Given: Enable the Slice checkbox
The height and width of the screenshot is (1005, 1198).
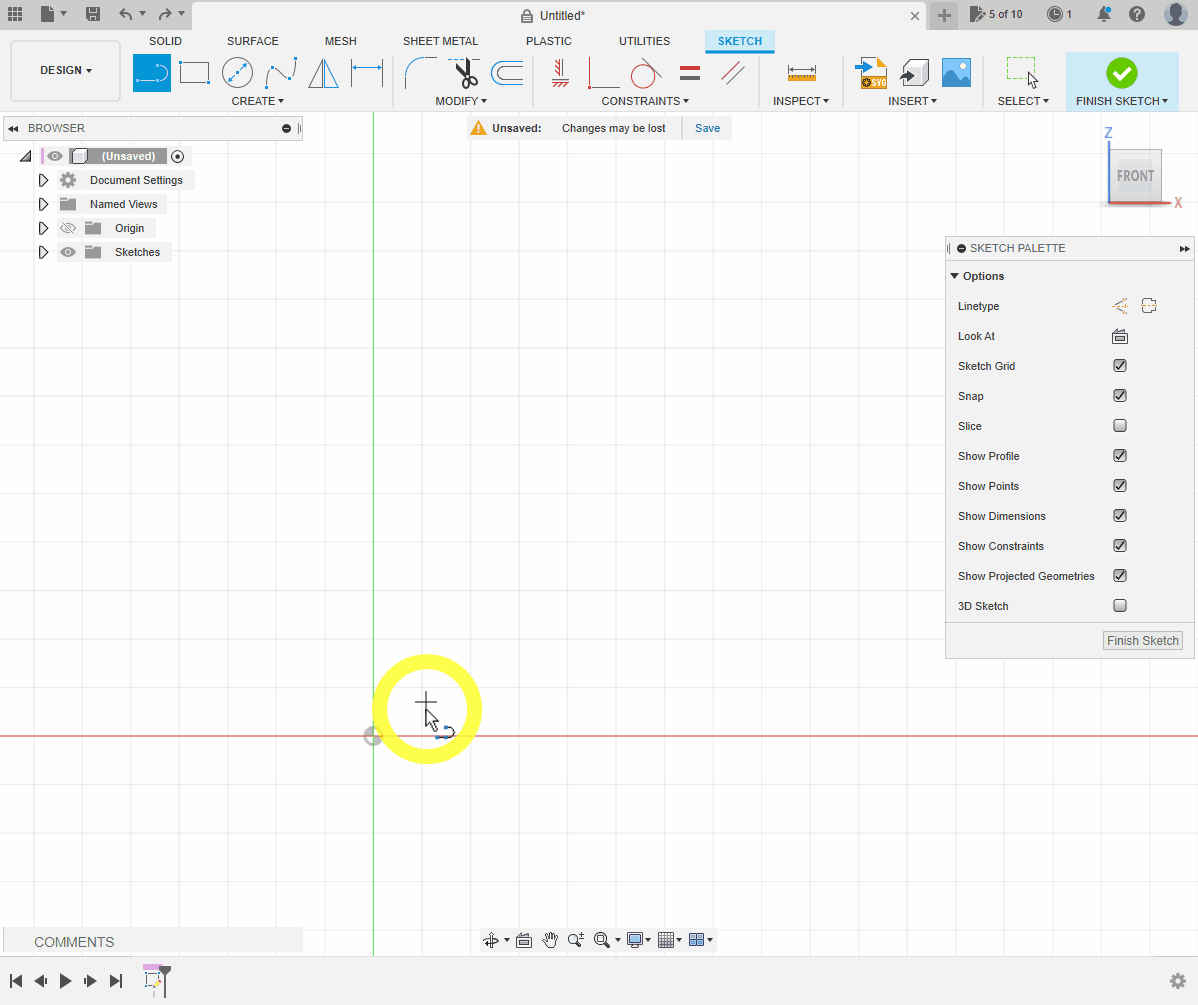Looking at the screenshot, I should tap(1120, 426).
